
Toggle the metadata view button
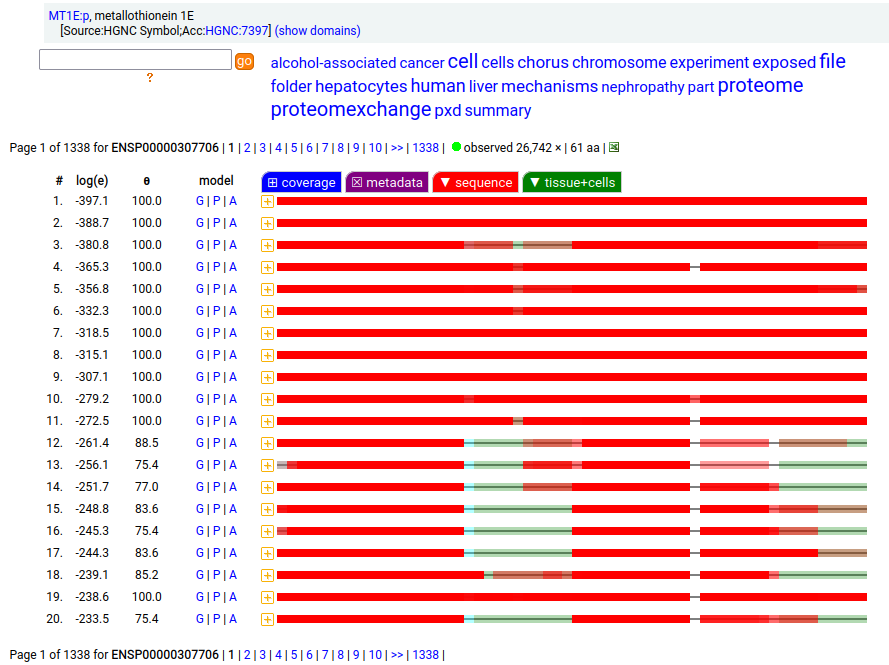click(387, 183)
